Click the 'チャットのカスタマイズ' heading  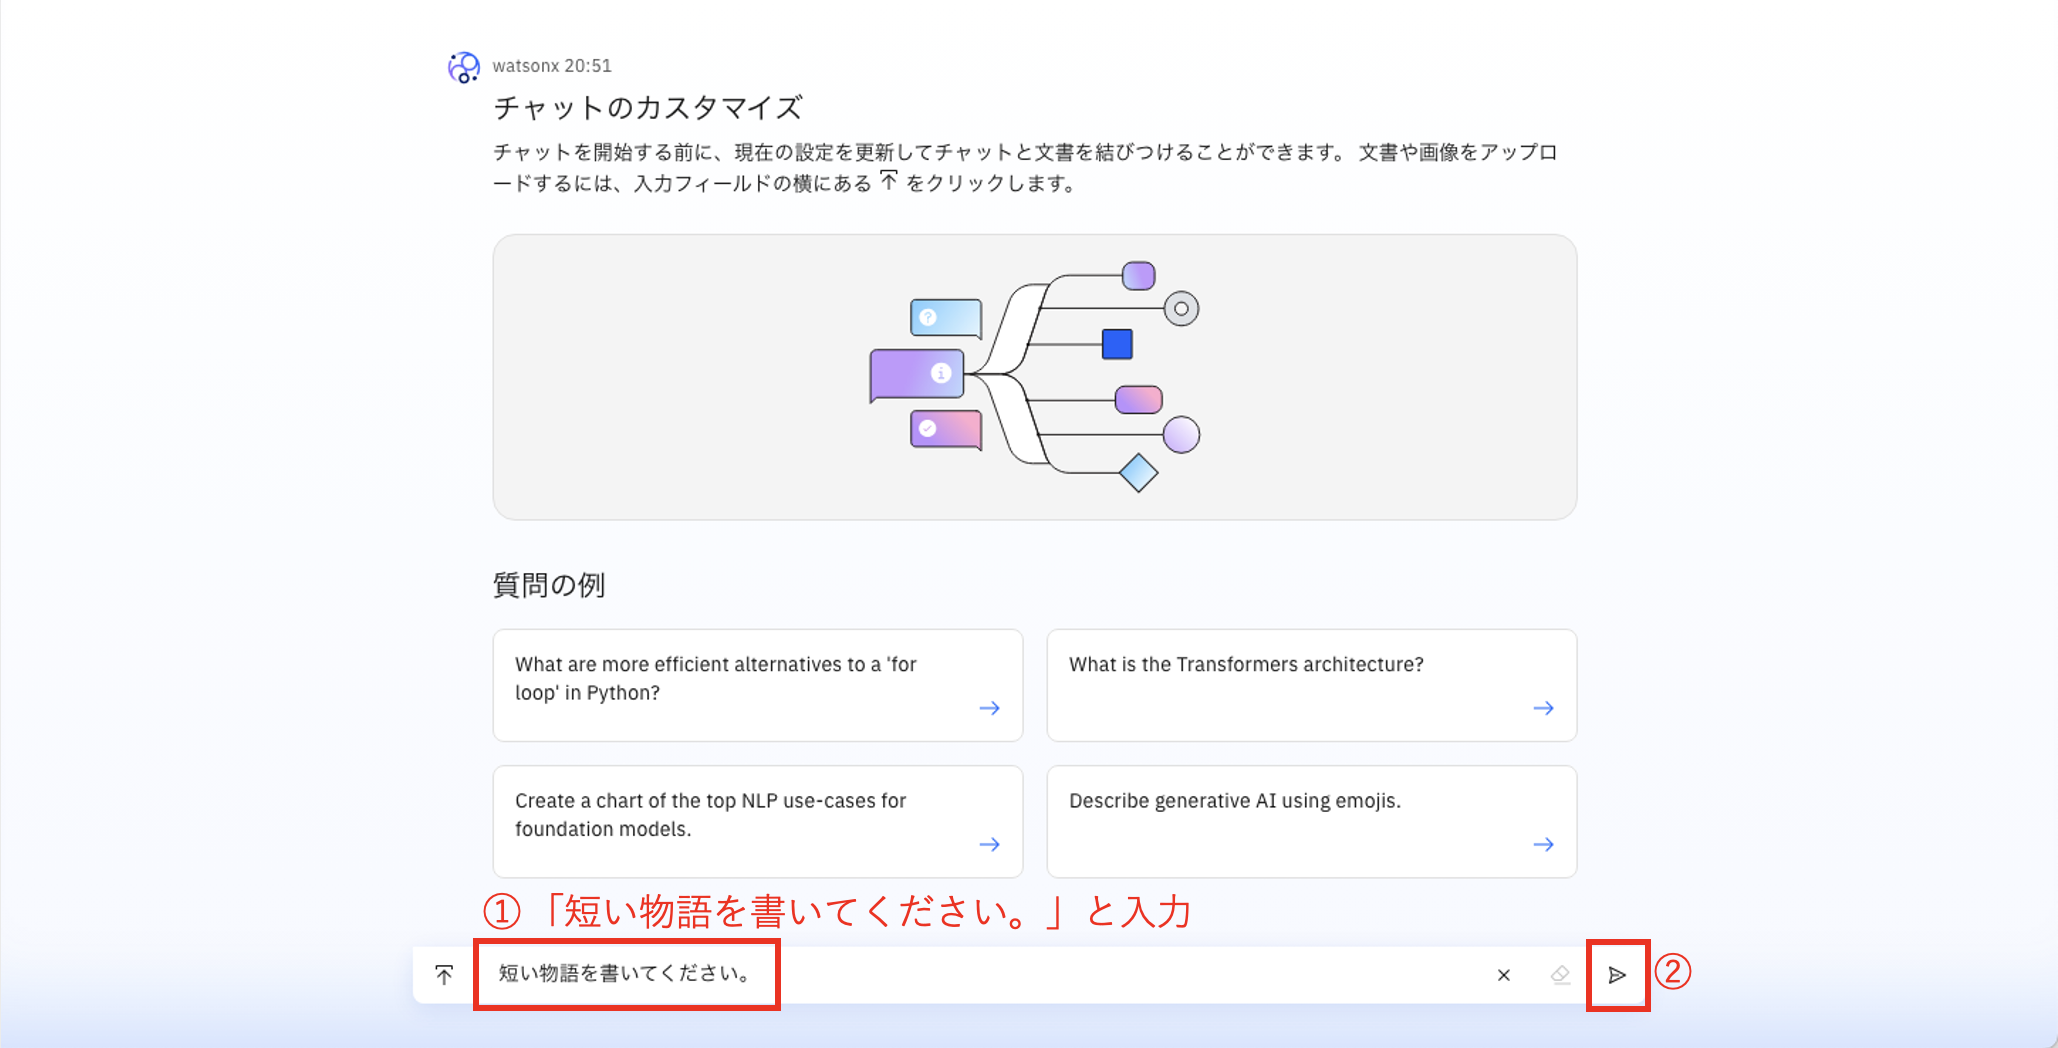pos(647,108)
